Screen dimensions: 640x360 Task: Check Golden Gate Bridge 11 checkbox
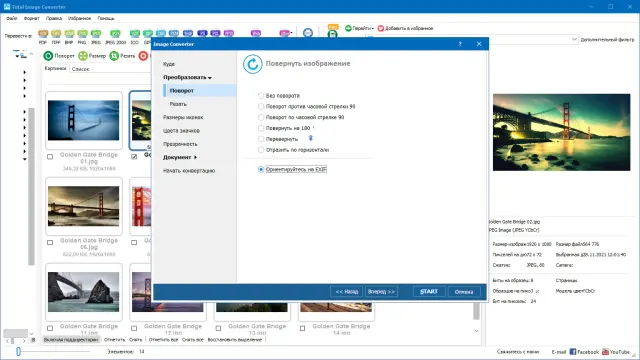pyautogui.click(x=50, y=328)
